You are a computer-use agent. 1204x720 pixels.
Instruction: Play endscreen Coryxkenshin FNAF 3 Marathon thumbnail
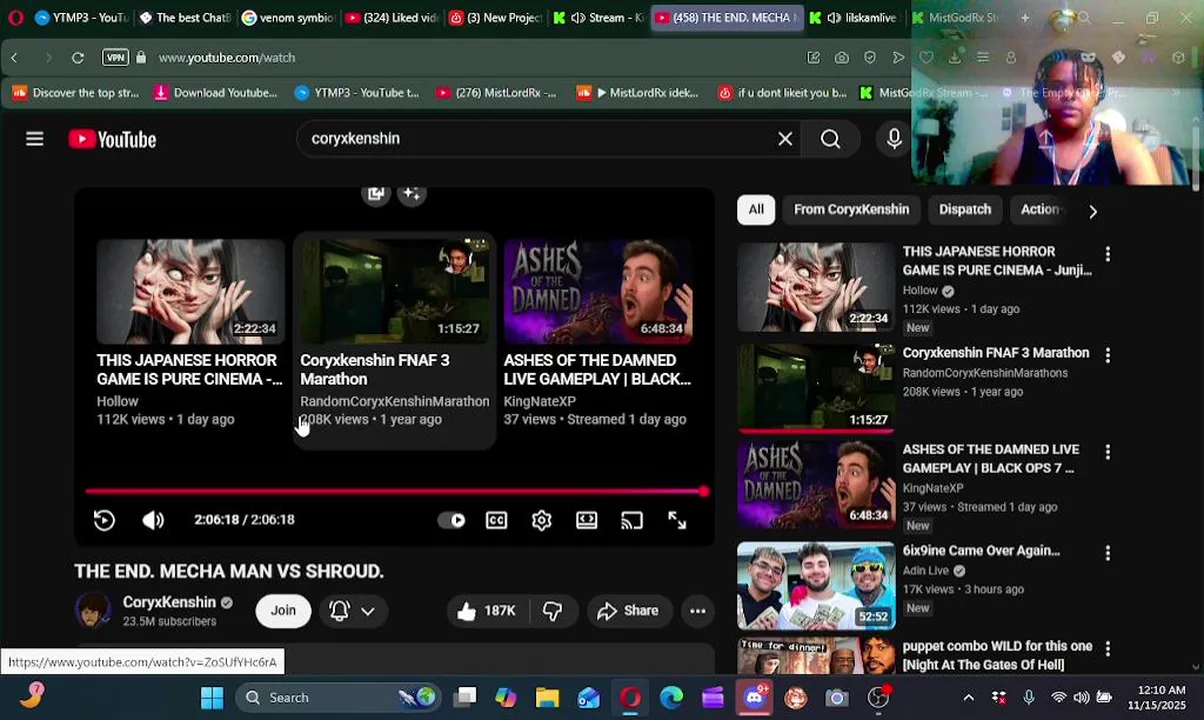394,291
